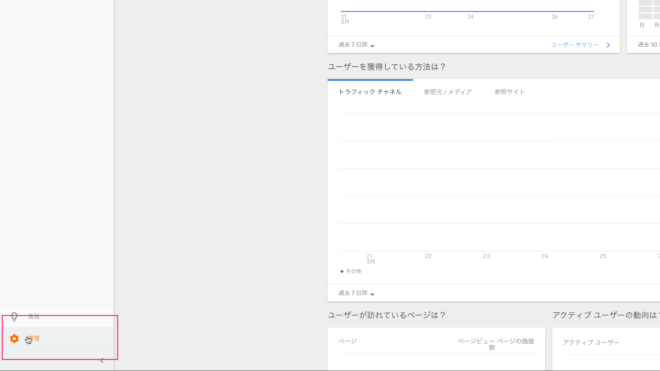Select the トラフィック チャネル tab
660x371 pixels.
pos(370,92)
